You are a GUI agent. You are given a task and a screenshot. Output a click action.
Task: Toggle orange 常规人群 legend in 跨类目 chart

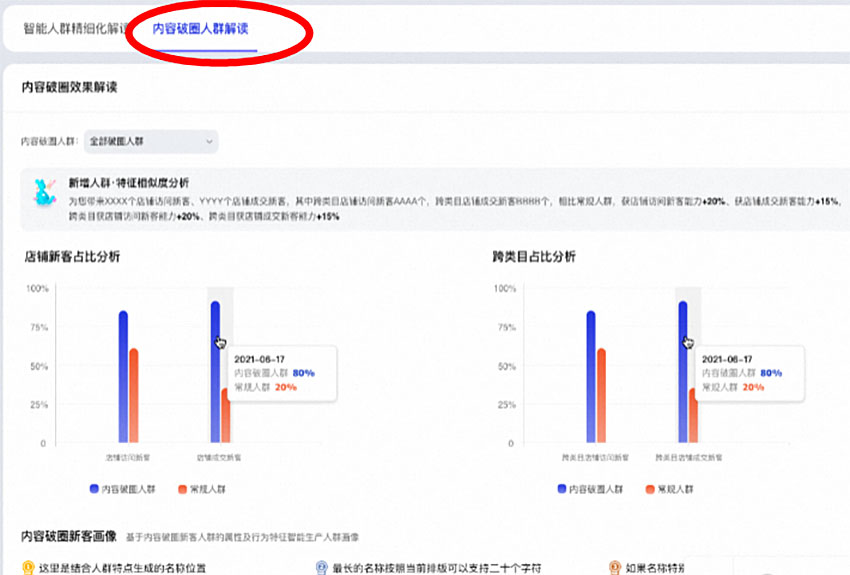tap(669, 489)
